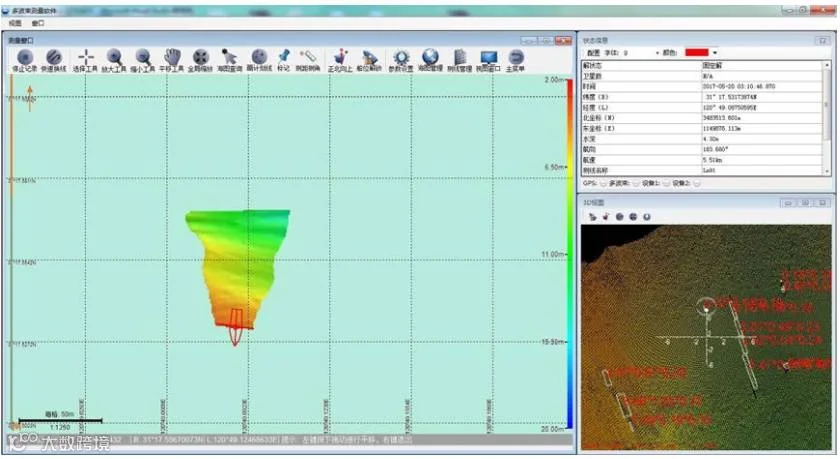Select the 卫星数 row showing N/A
The image size is (840, 459).
coord(702,76)
